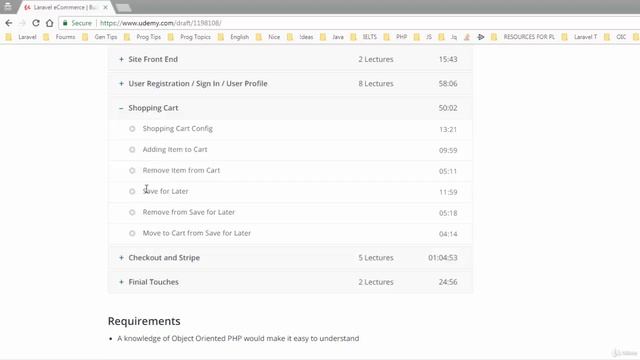The image size is (640, 360).
Task: Open the IELTS bookmark folder
Action: coord(364,37)
